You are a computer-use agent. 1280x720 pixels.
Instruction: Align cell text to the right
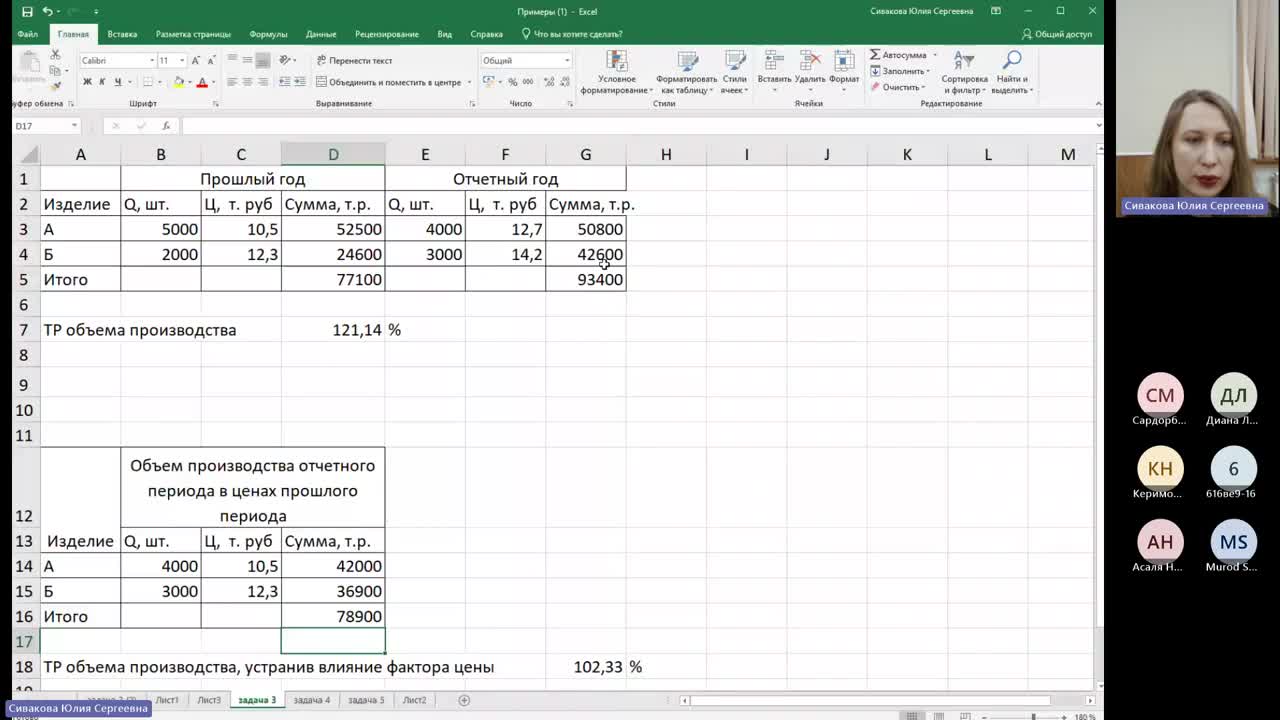pyautogui.click(x=263, y=82)
